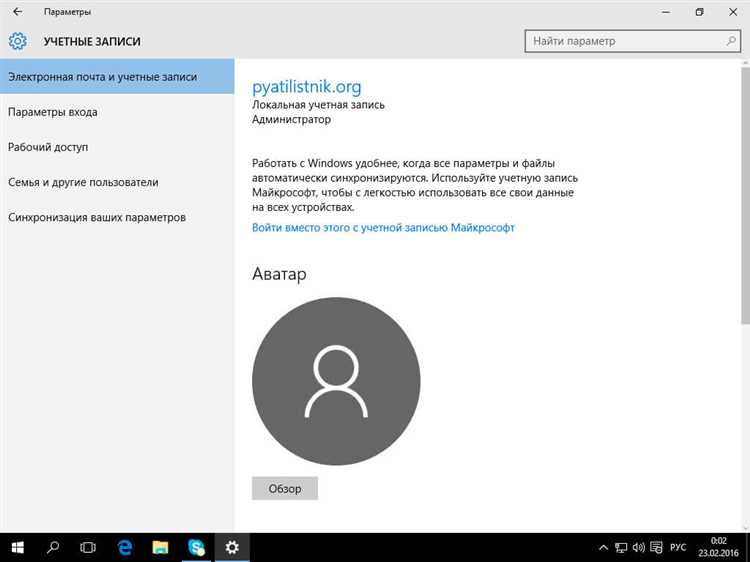750x562 pixels.
Task: Click the magnifier icon in the search box
Action: point(731,41)
